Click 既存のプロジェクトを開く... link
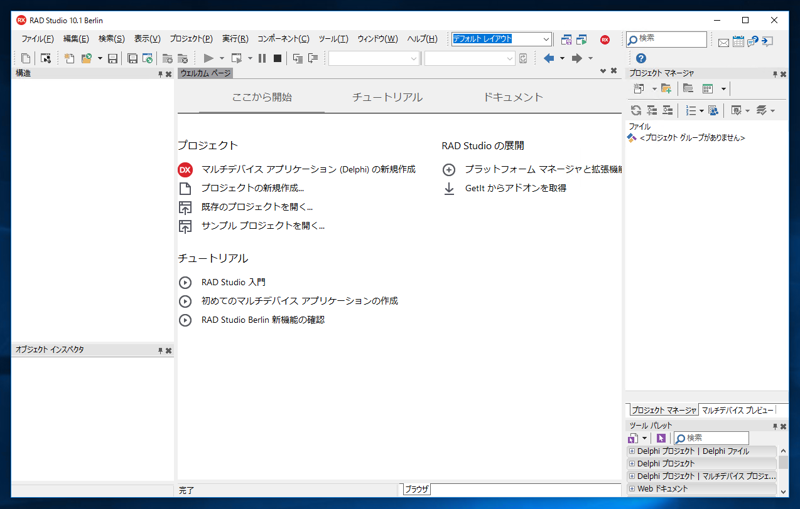800x509 pixels. [x=257, y=207]
